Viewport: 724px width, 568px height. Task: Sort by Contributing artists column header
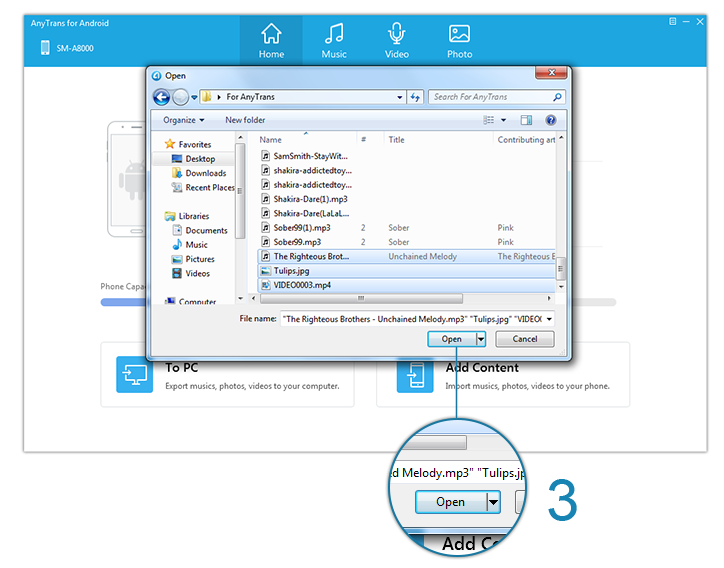525,139
